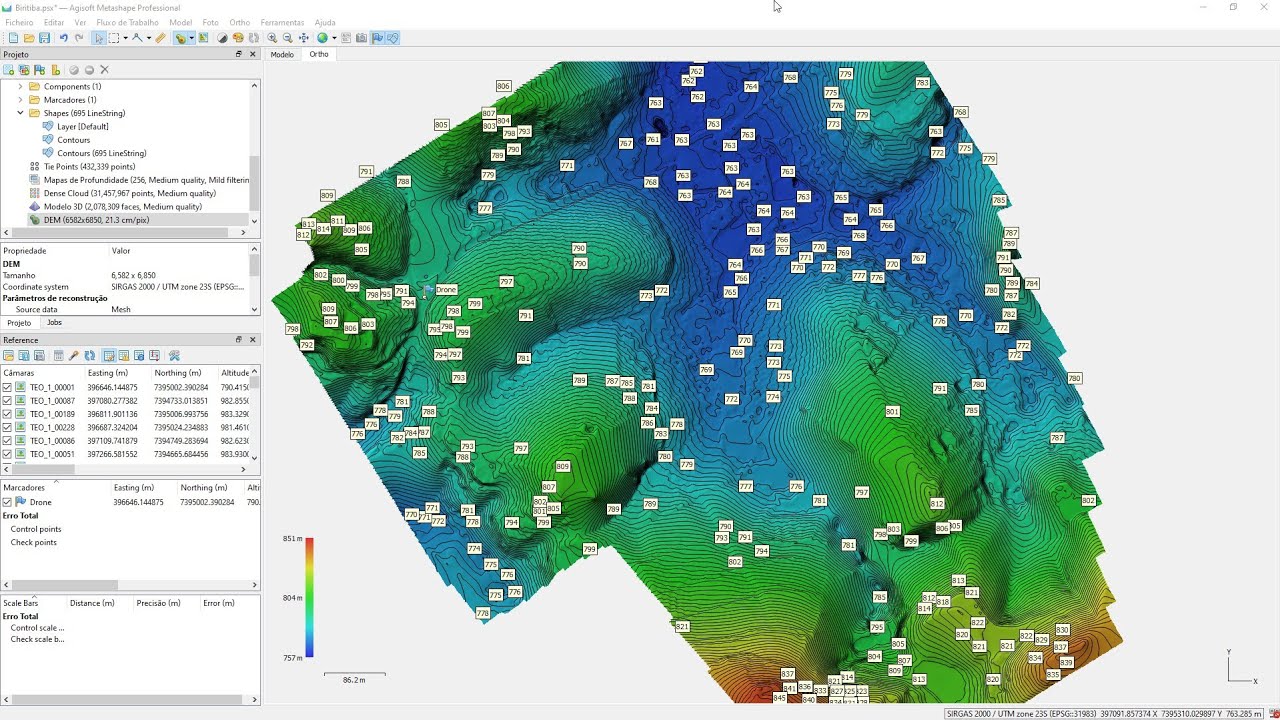
Task: Open the Ficheiro menu
Action: point(19,22)
